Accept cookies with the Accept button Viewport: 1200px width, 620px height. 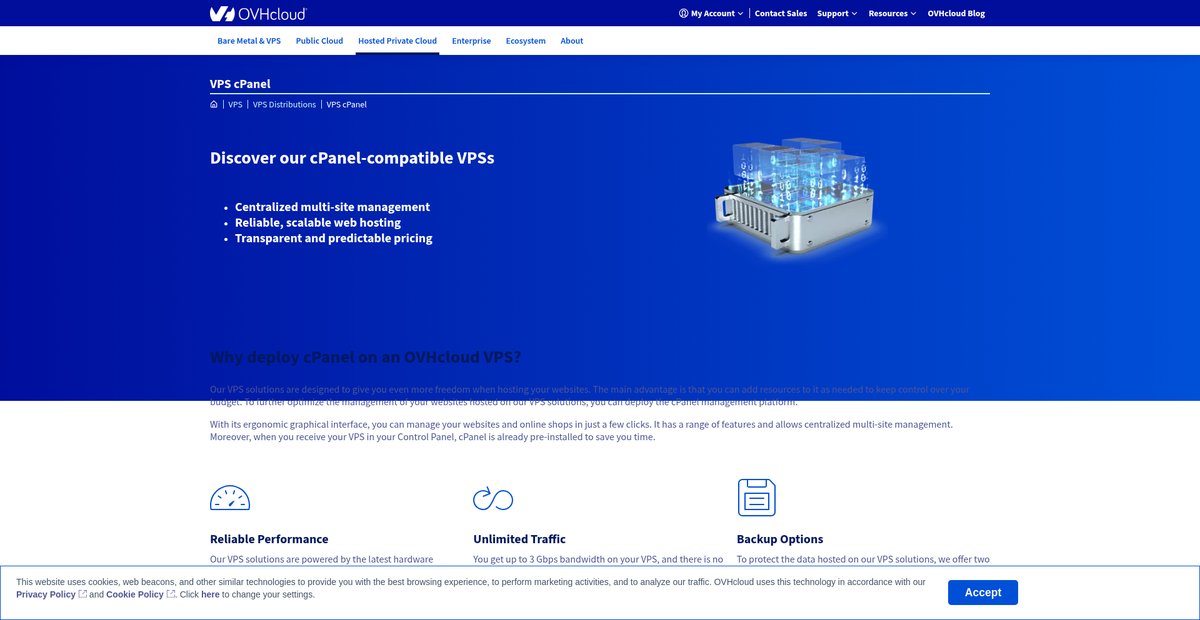[983, 592]
